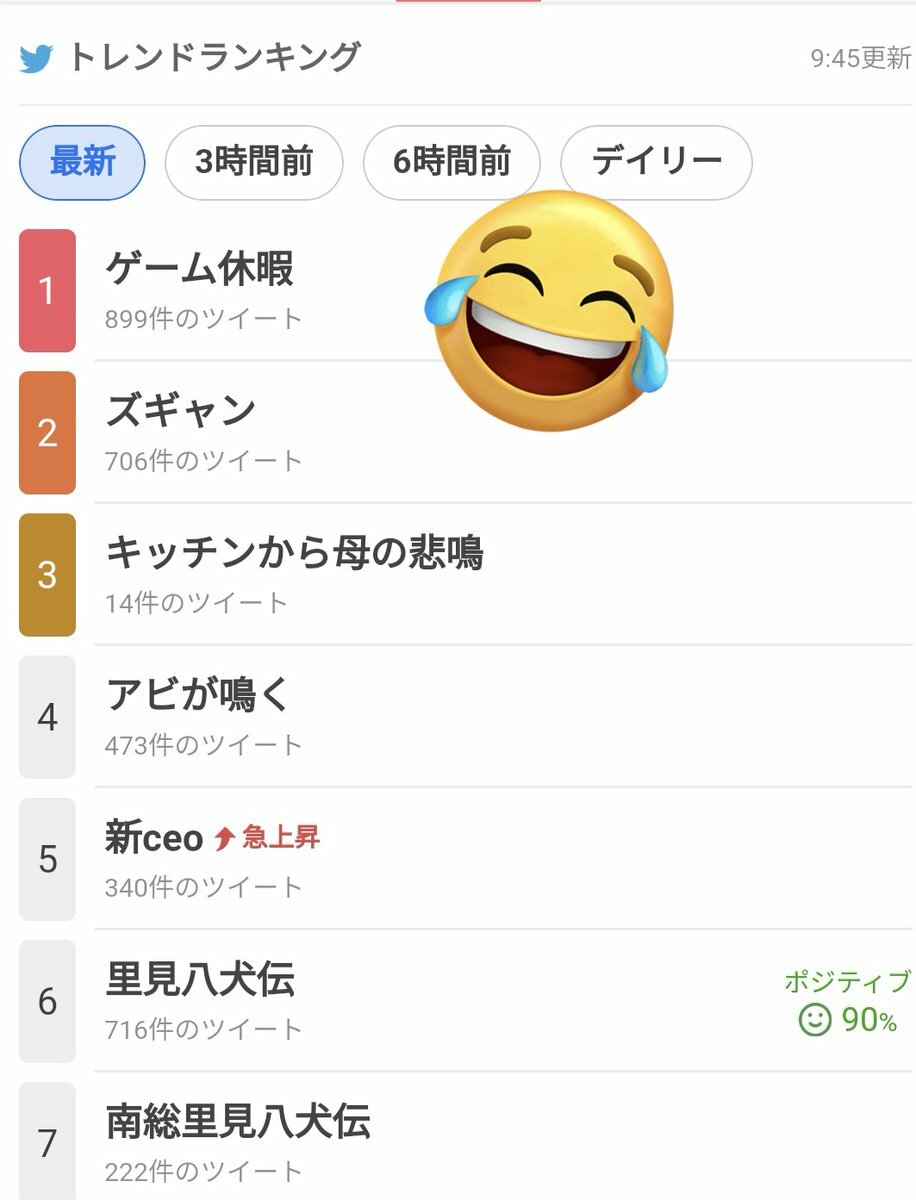This screenshot has width=916, height=1200.
Task: Select the 最新 tab
Action: (x=82, y=162)
